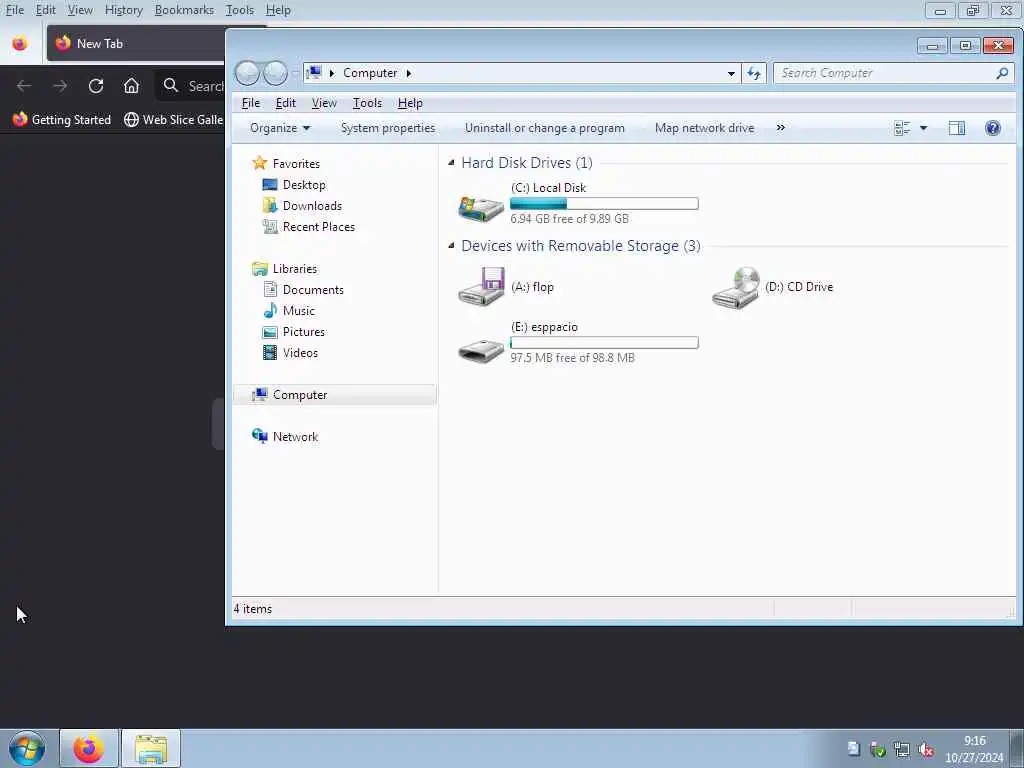The height and width of the screenshot is (768, 1024).
Task: Select the (E:) esppacio removable drive icon
Action: pyautogui.click(x=481, y=351)
